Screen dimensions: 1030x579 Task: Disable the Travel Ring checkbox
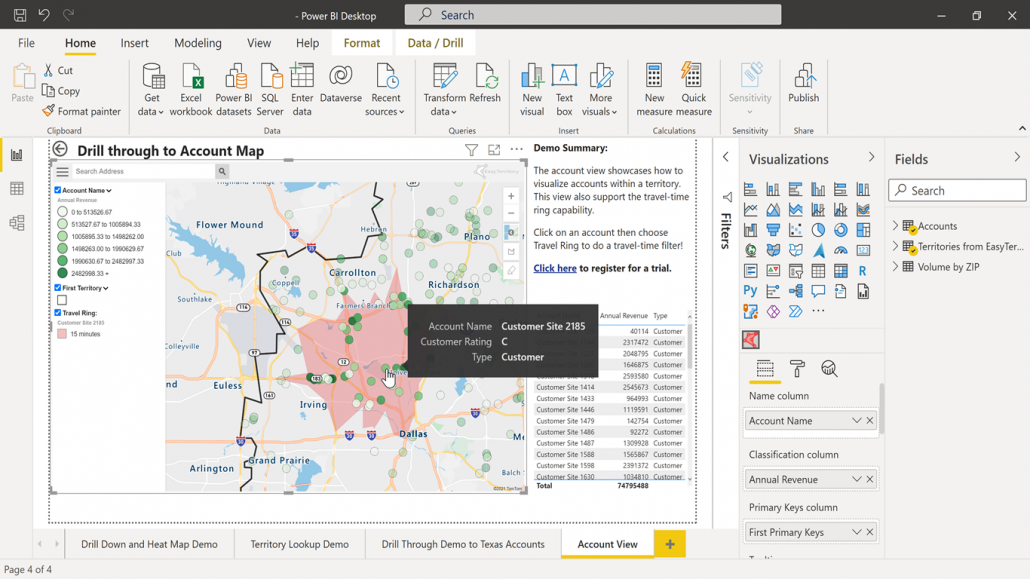coord(58,313)
